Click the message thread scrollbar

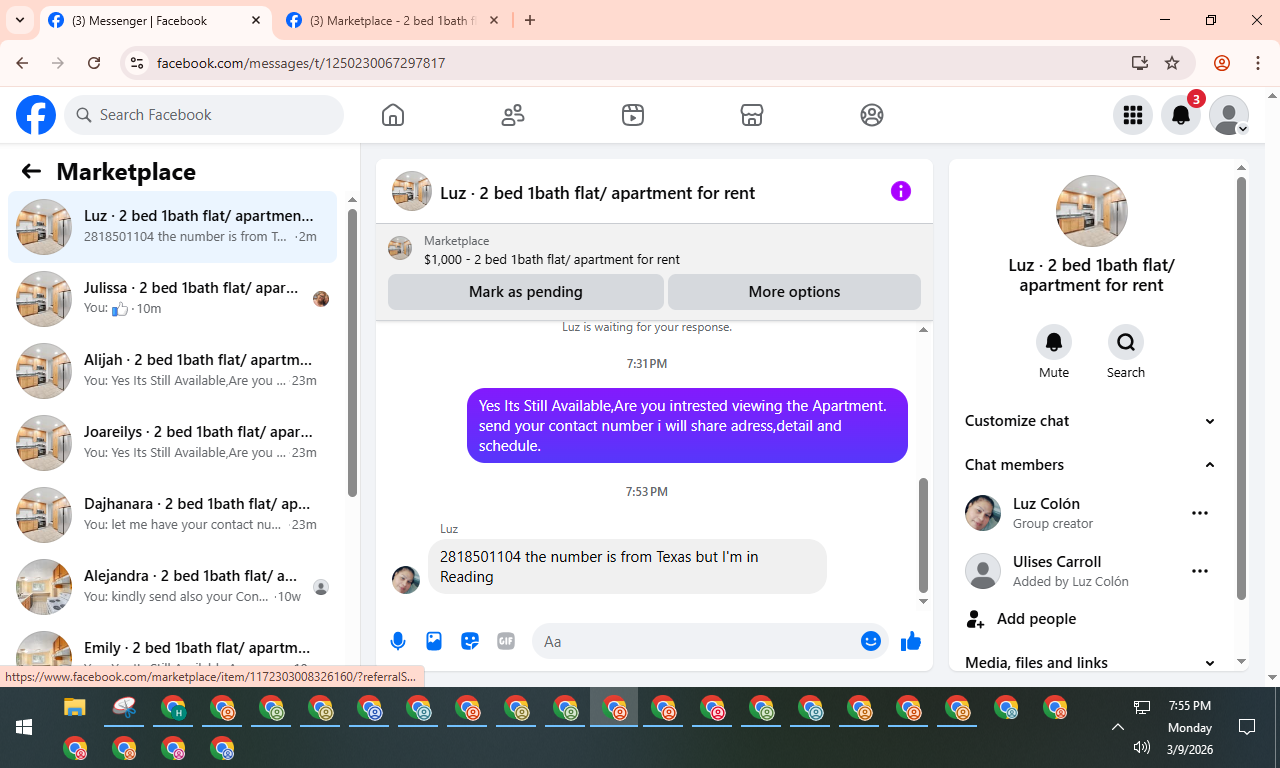(923, 535)
